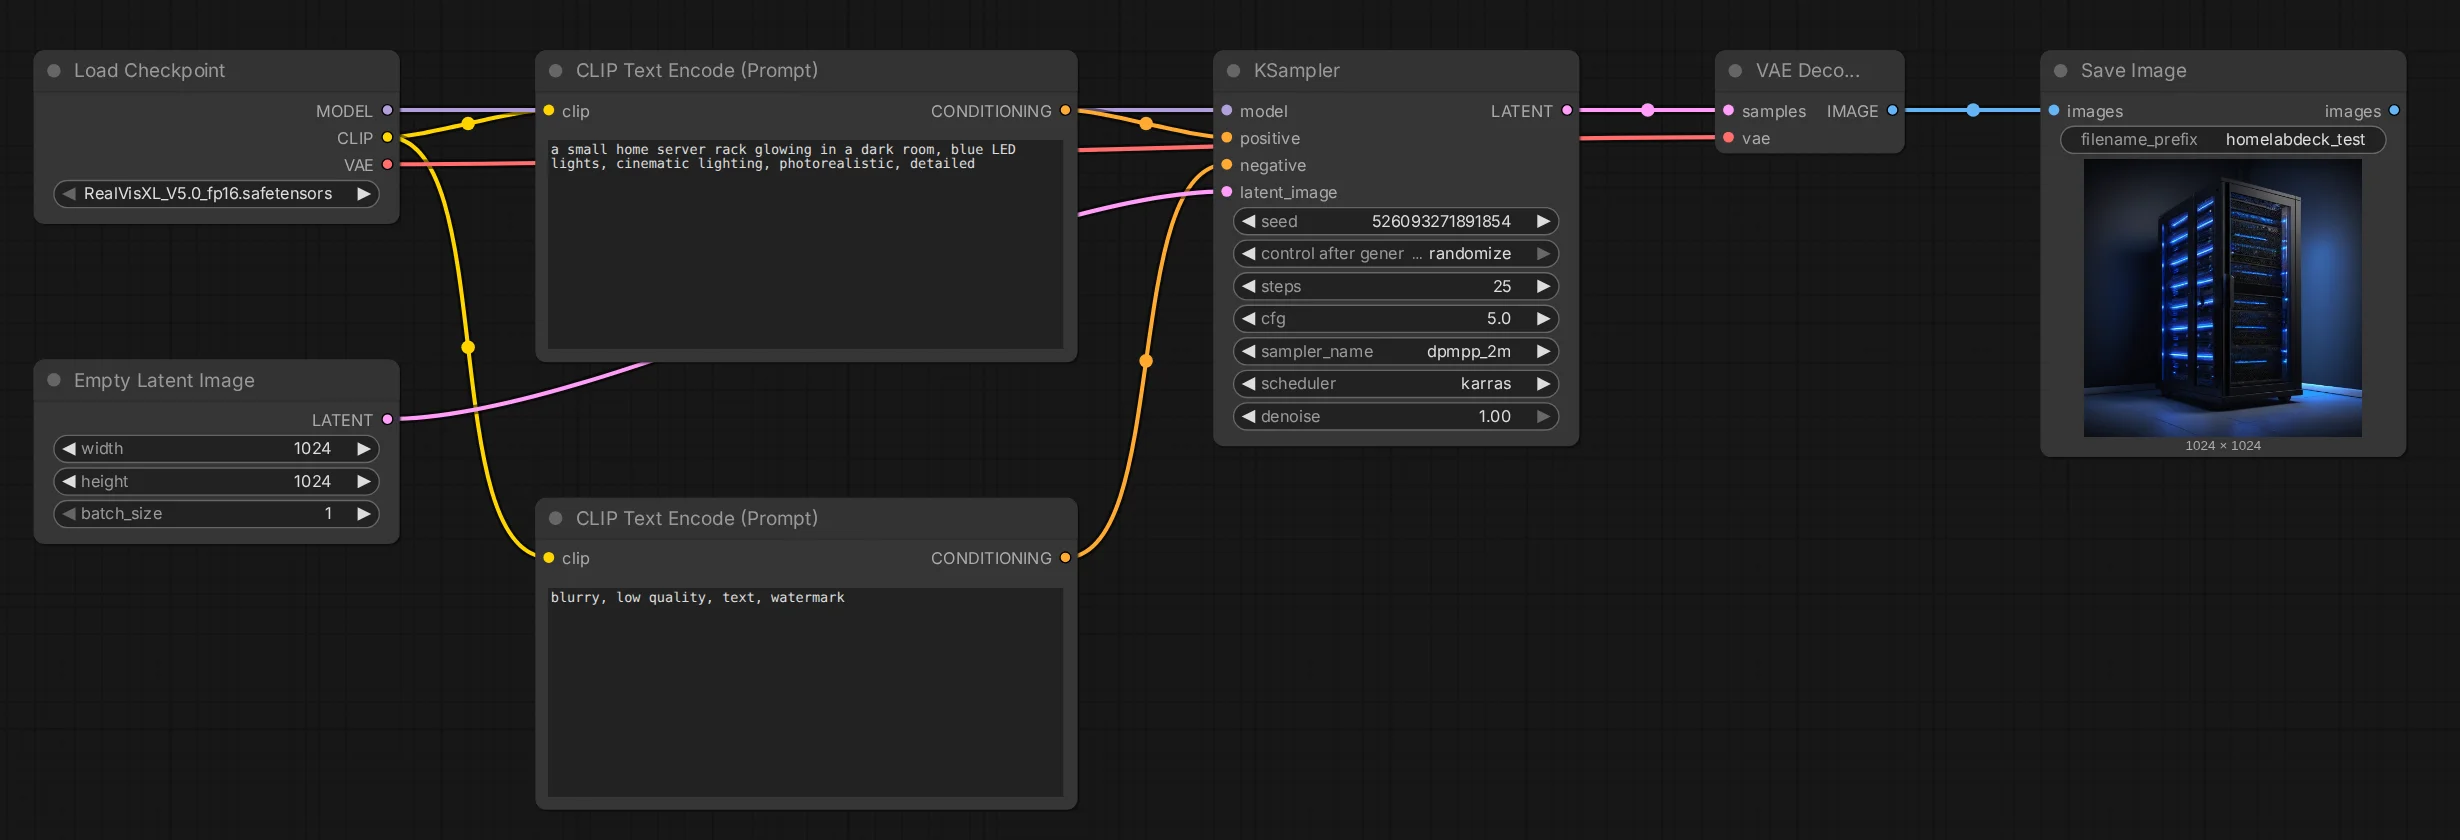Click CONDITIONING output port of the blurry prompt node
Screen dimensions: 2460x840
point(1065,558)
